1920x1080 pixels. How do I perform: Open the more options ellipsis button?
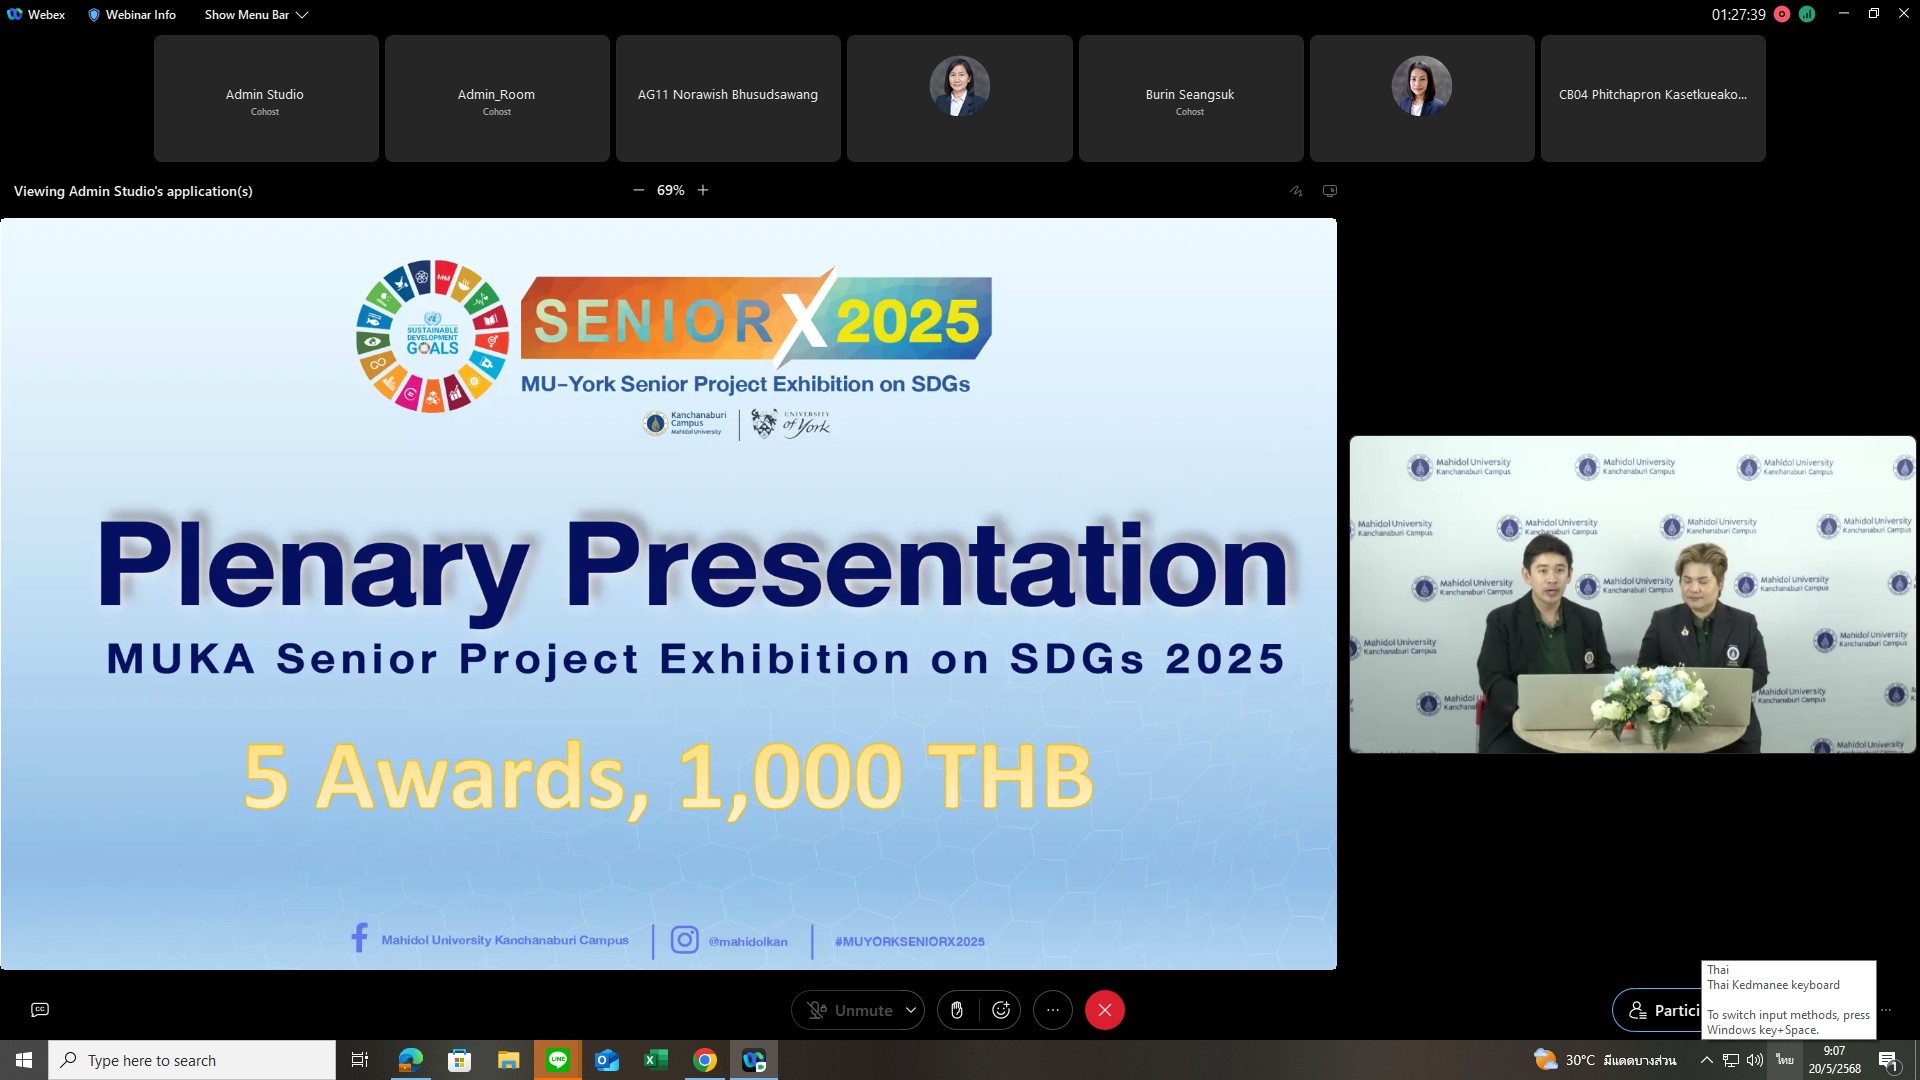pos(1053,1010)
